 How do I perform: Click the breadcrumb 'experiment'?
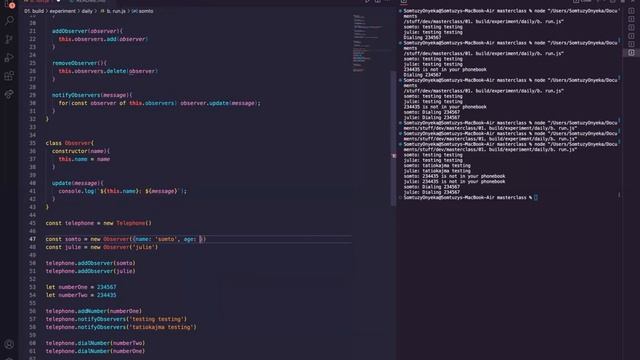[62, 11]
